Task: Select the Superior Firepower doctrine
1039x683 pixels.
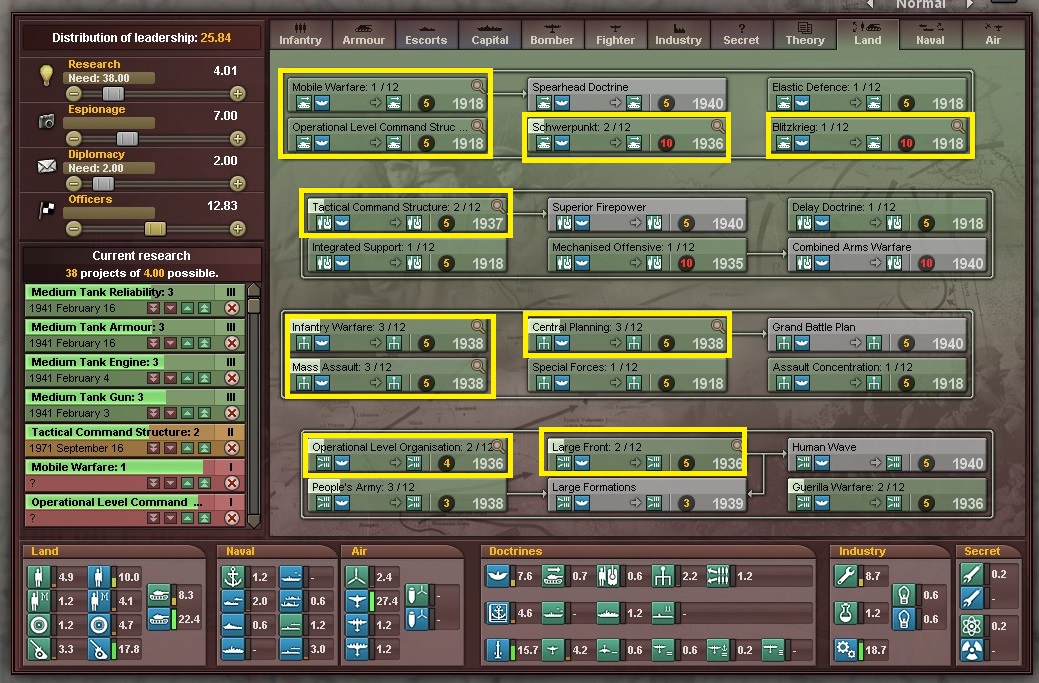Action: click(x=647, y=215)
